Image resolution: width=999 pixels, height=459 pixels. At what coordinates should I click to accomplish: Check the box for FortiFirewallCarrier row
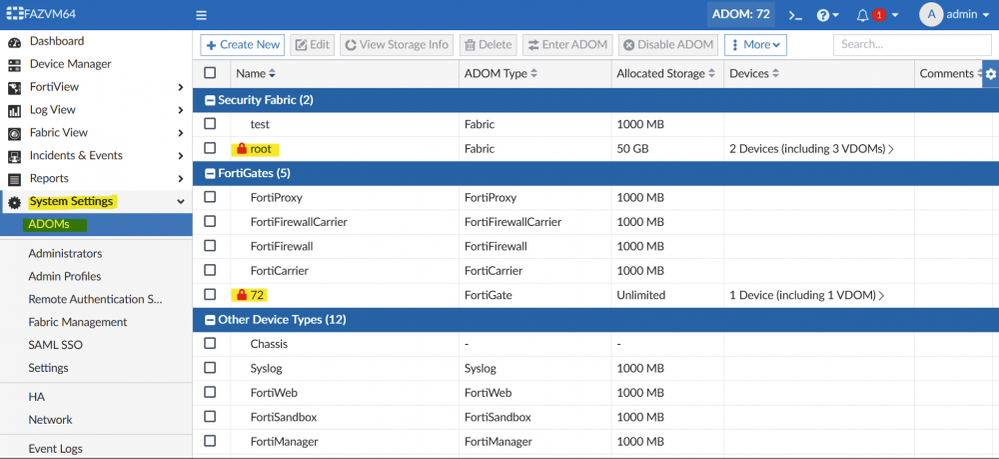pos(210,221)
